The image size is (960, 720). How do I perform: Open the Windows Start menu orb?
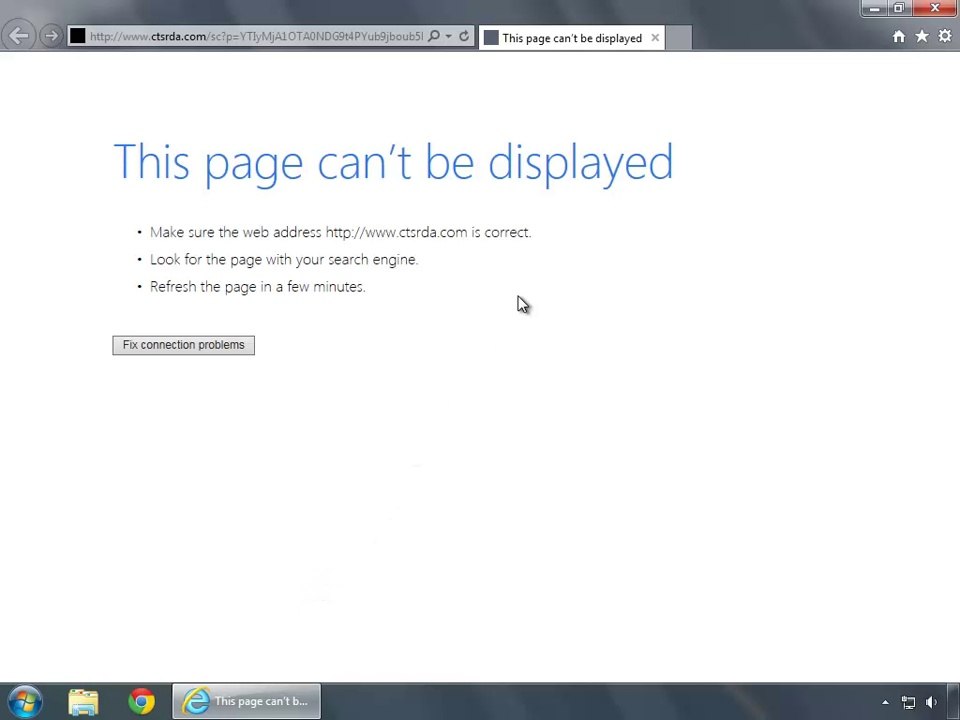coord(25,702)
